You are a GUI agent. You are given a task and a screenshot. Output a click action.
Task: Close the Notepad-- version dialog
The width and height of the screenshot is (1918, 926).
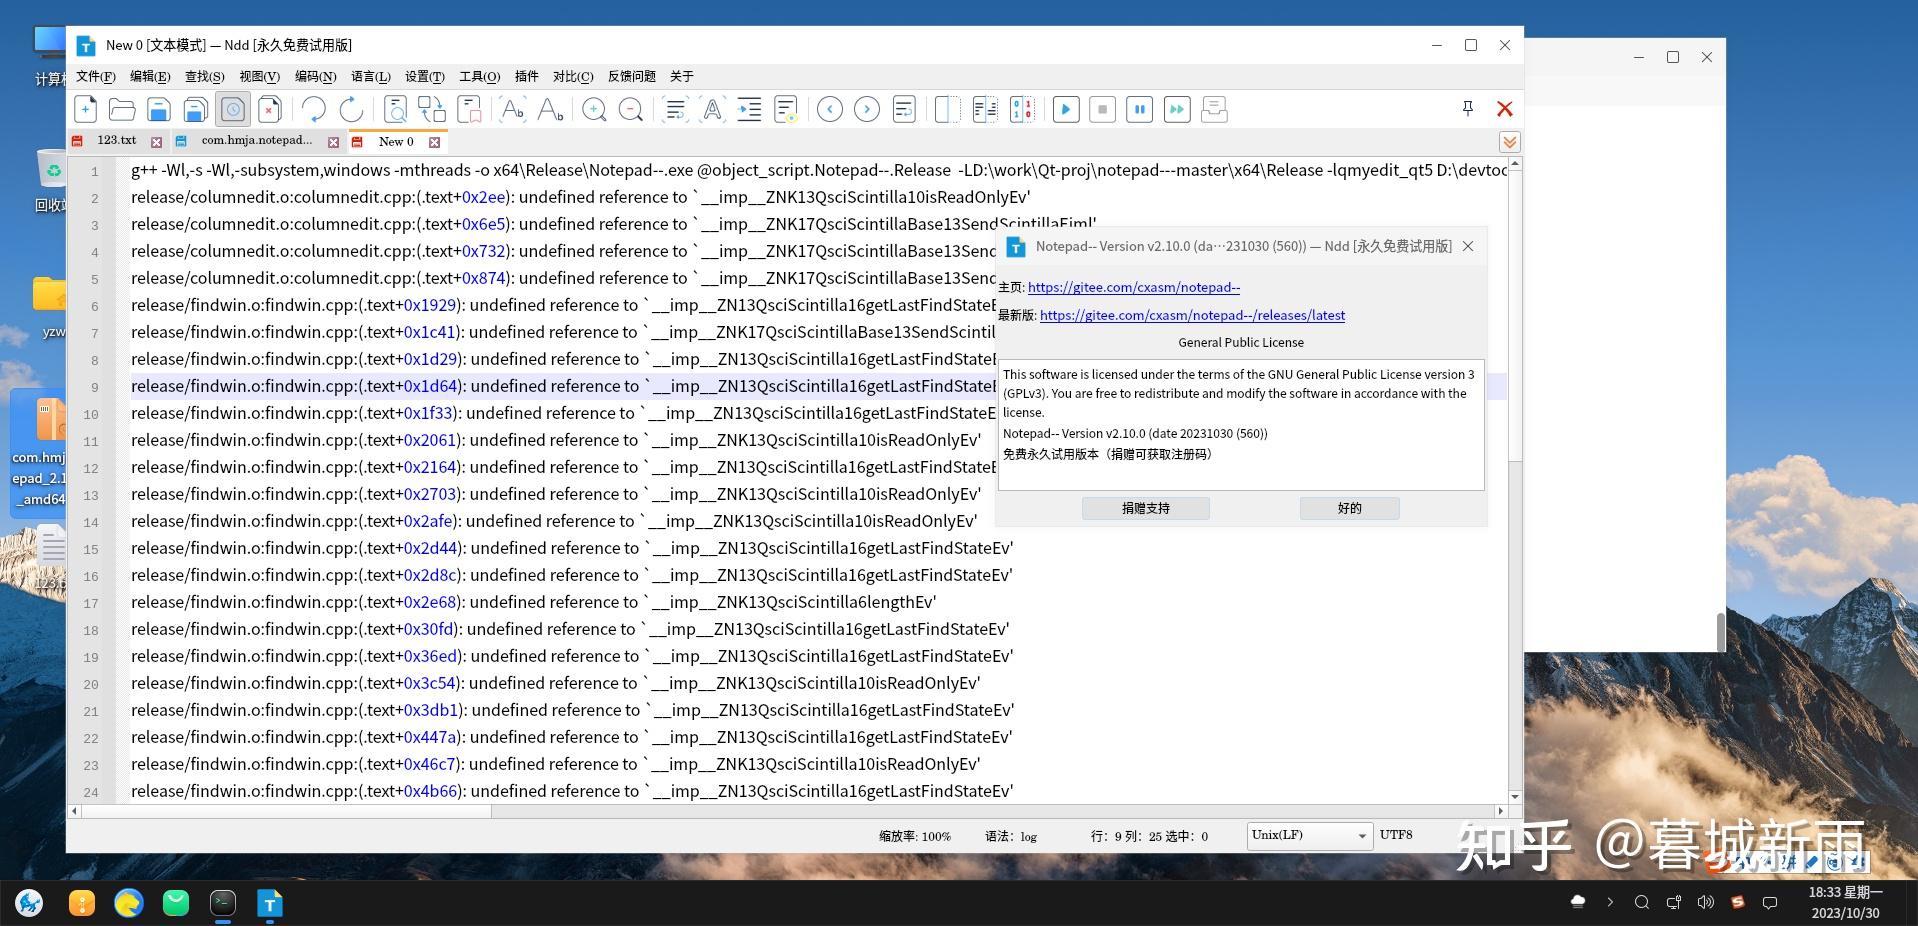click(1468, 246)
